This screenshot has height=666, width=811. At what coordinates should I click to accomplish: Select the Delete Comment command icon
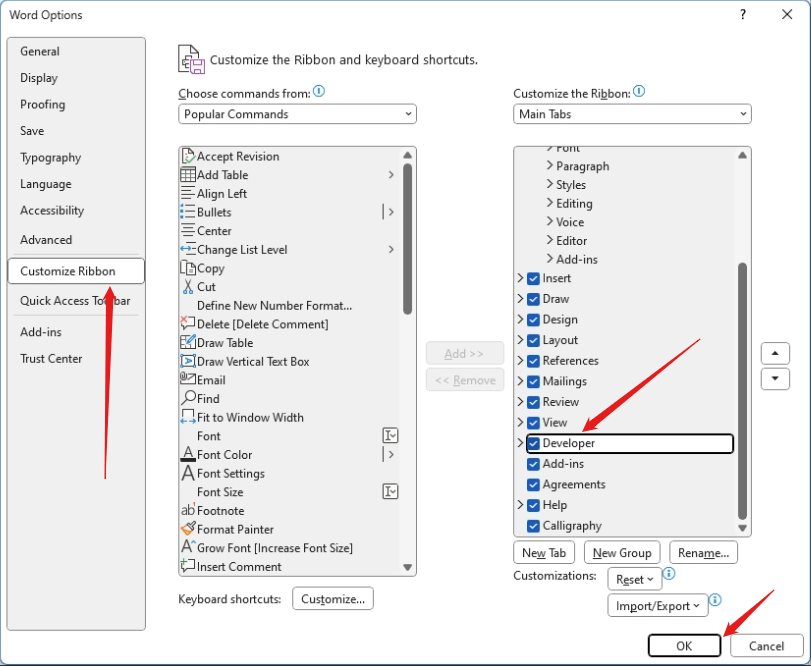(x=188, y=324)
